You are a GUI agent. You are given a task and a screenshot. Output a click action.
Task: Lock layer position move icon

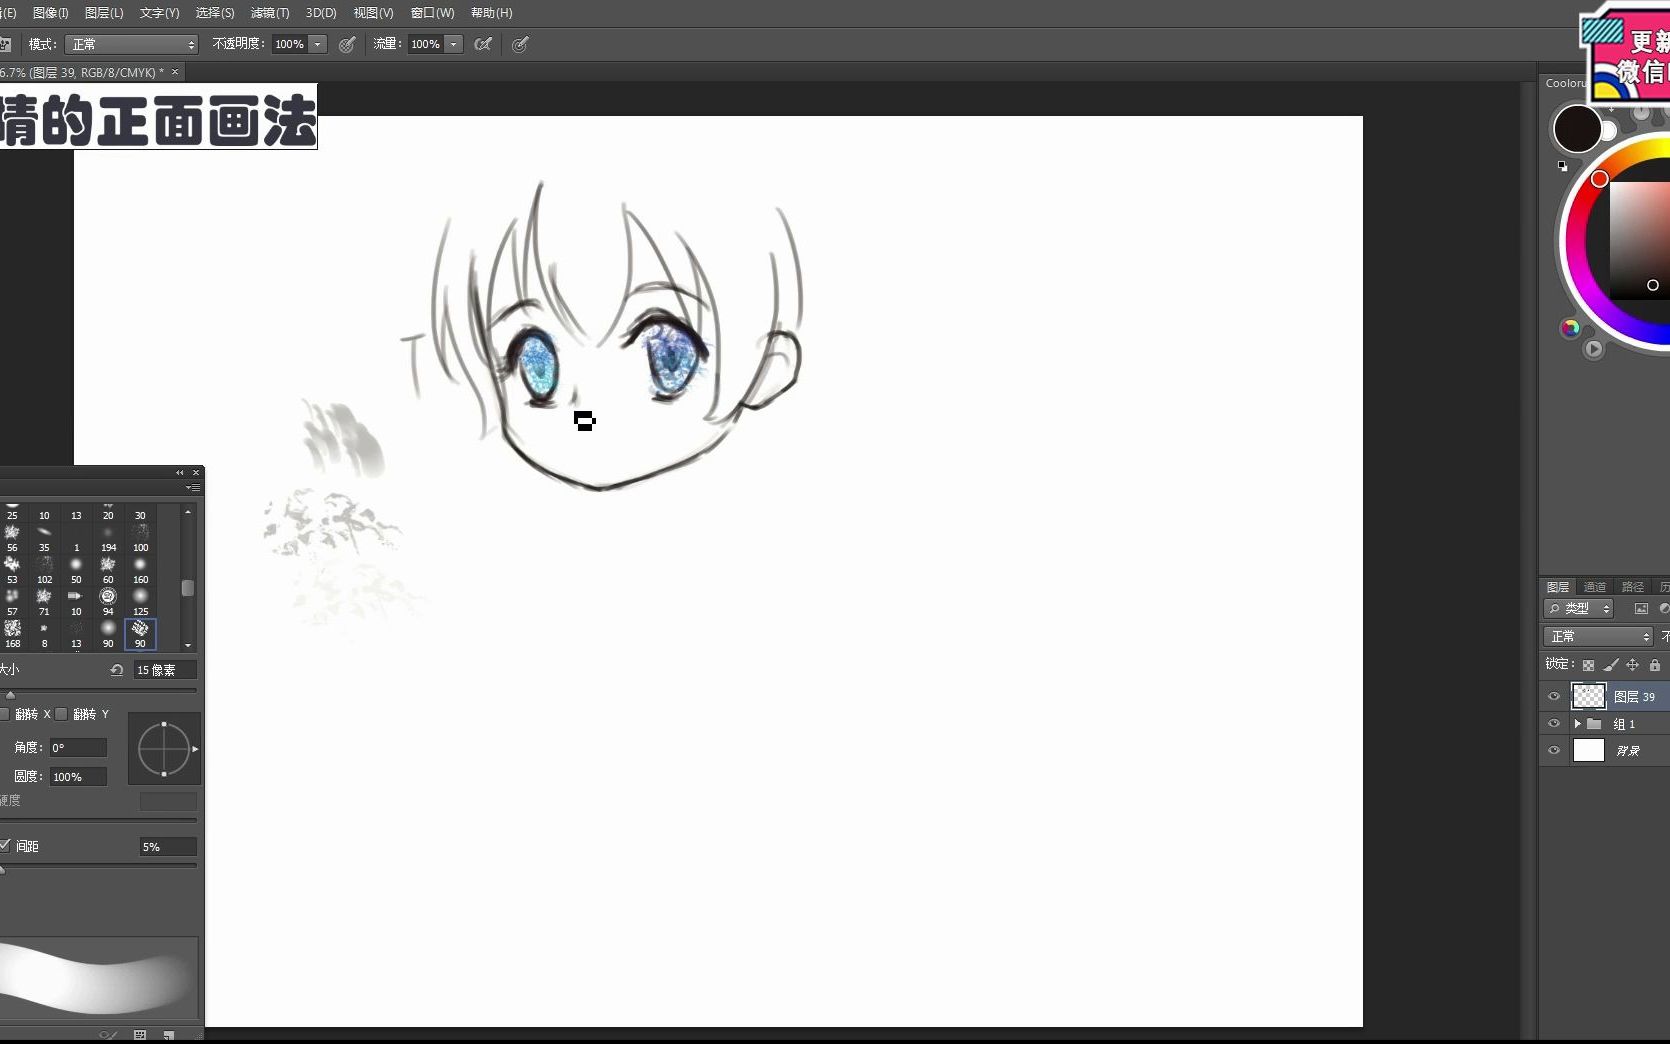pos(1632,665)
